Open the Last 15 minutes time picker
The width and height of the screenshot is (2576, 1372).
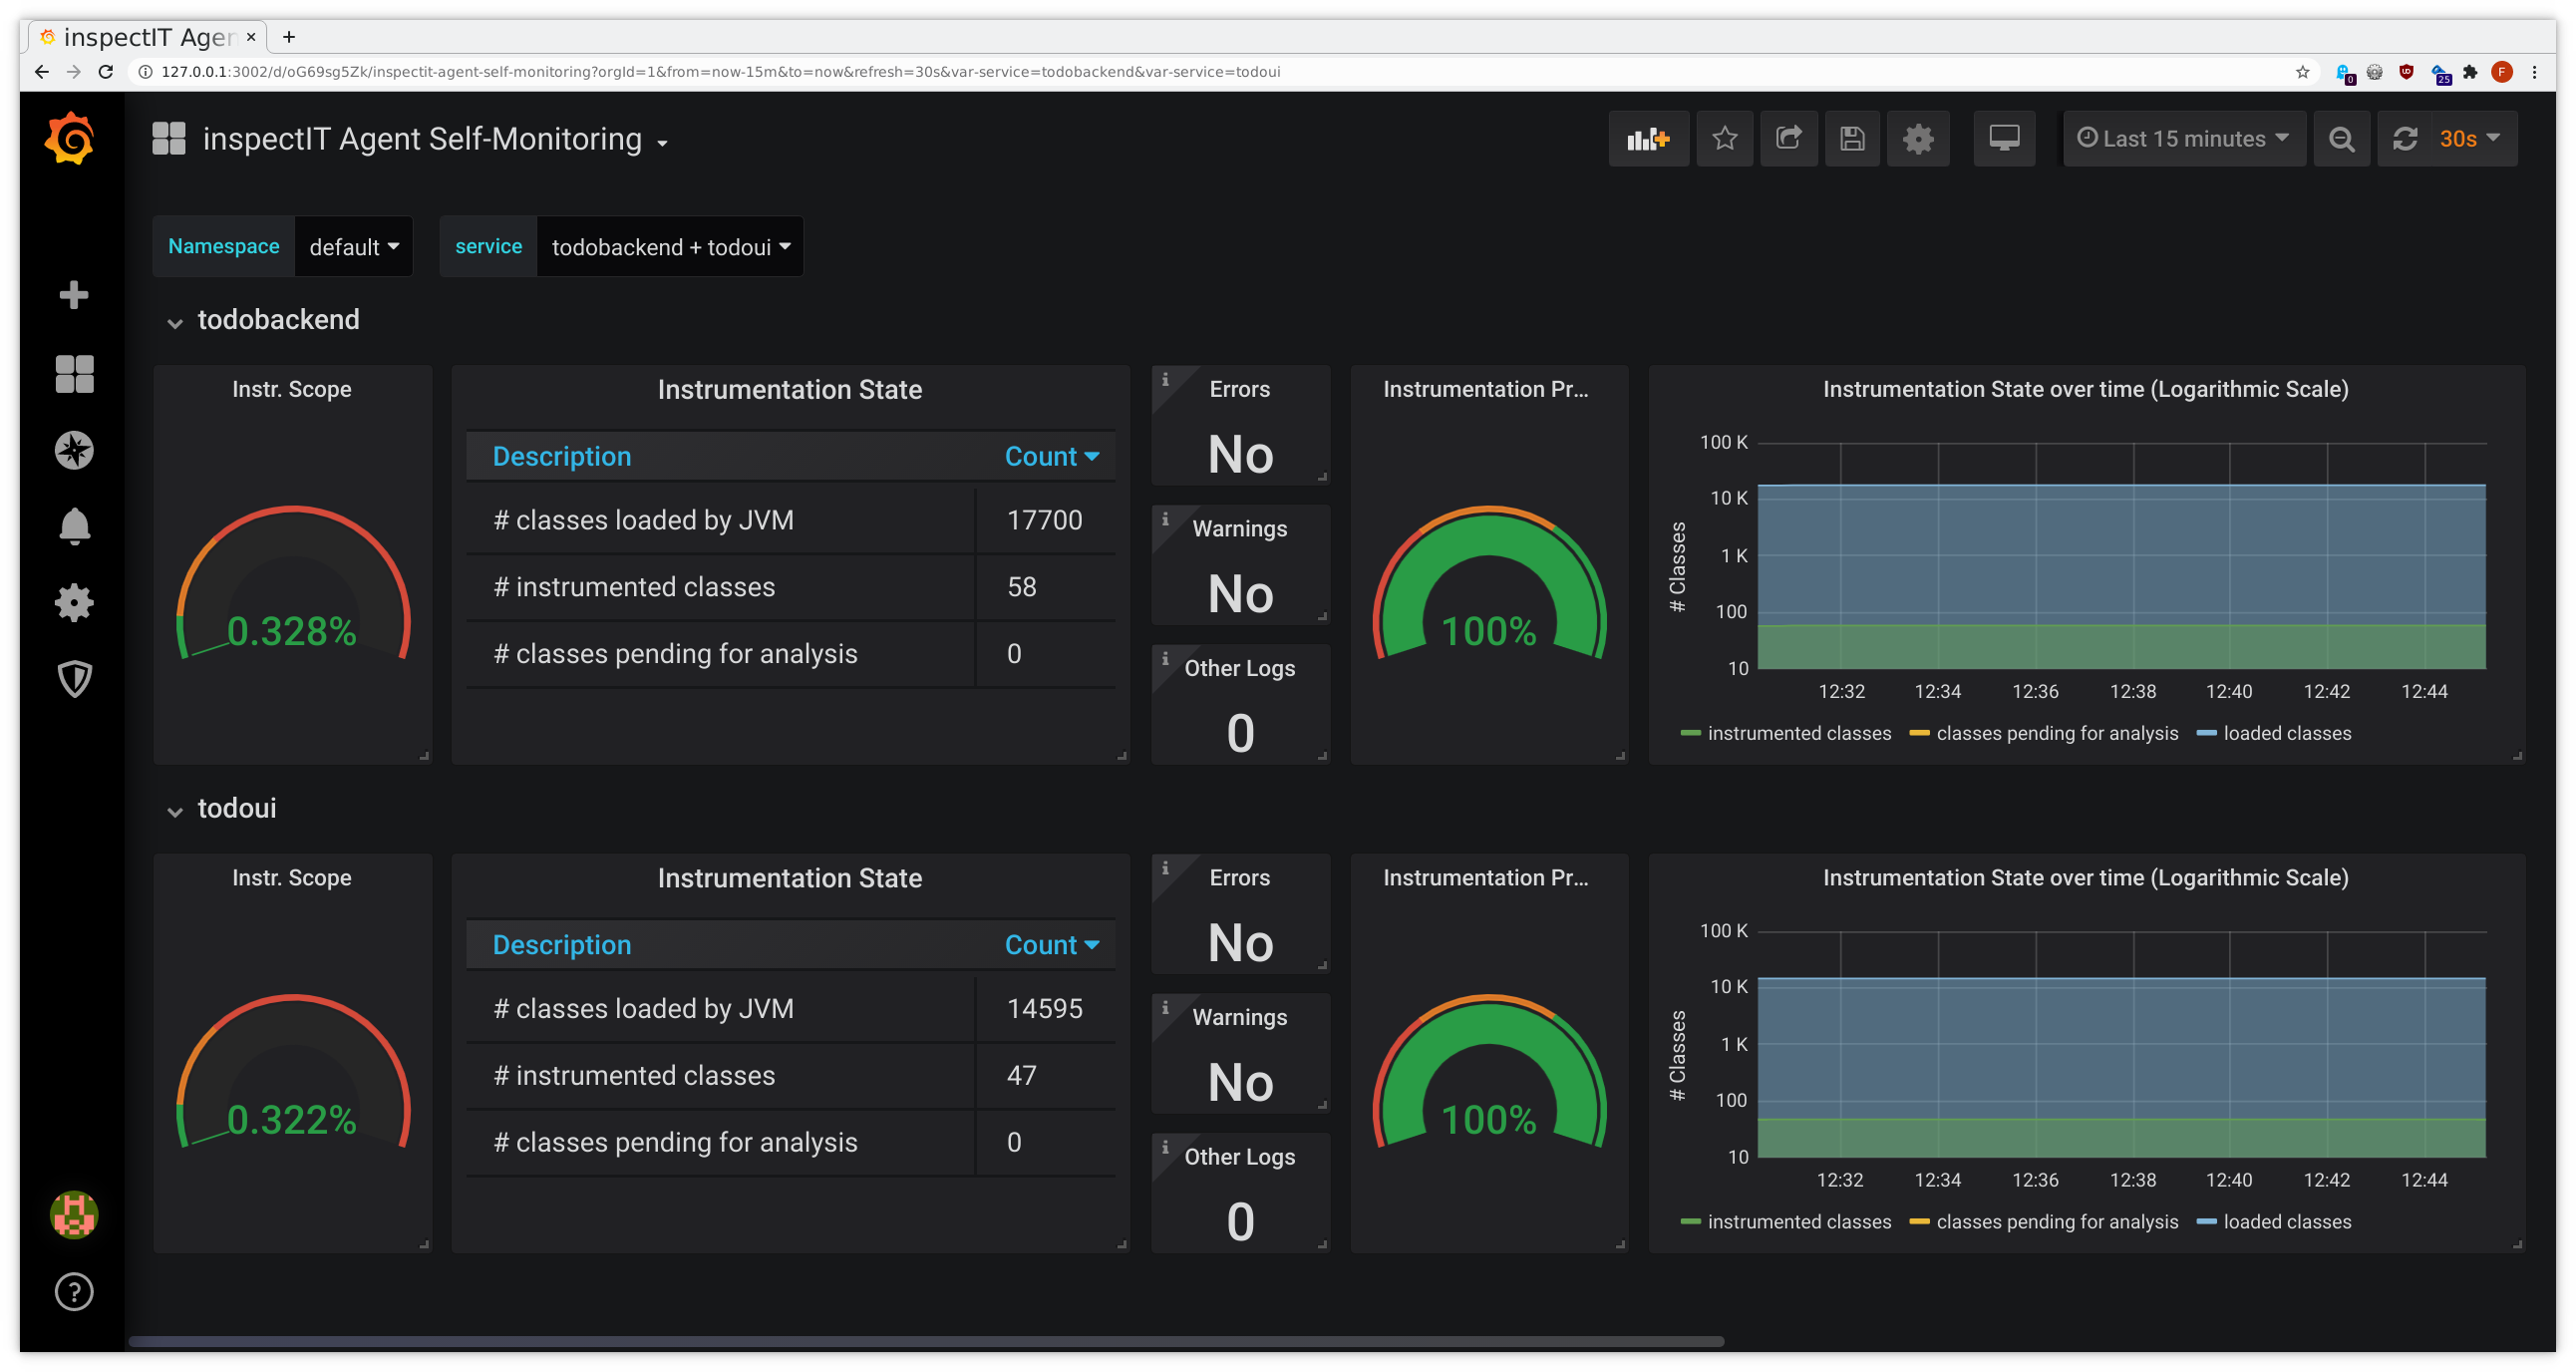[x=2184, y=139]
